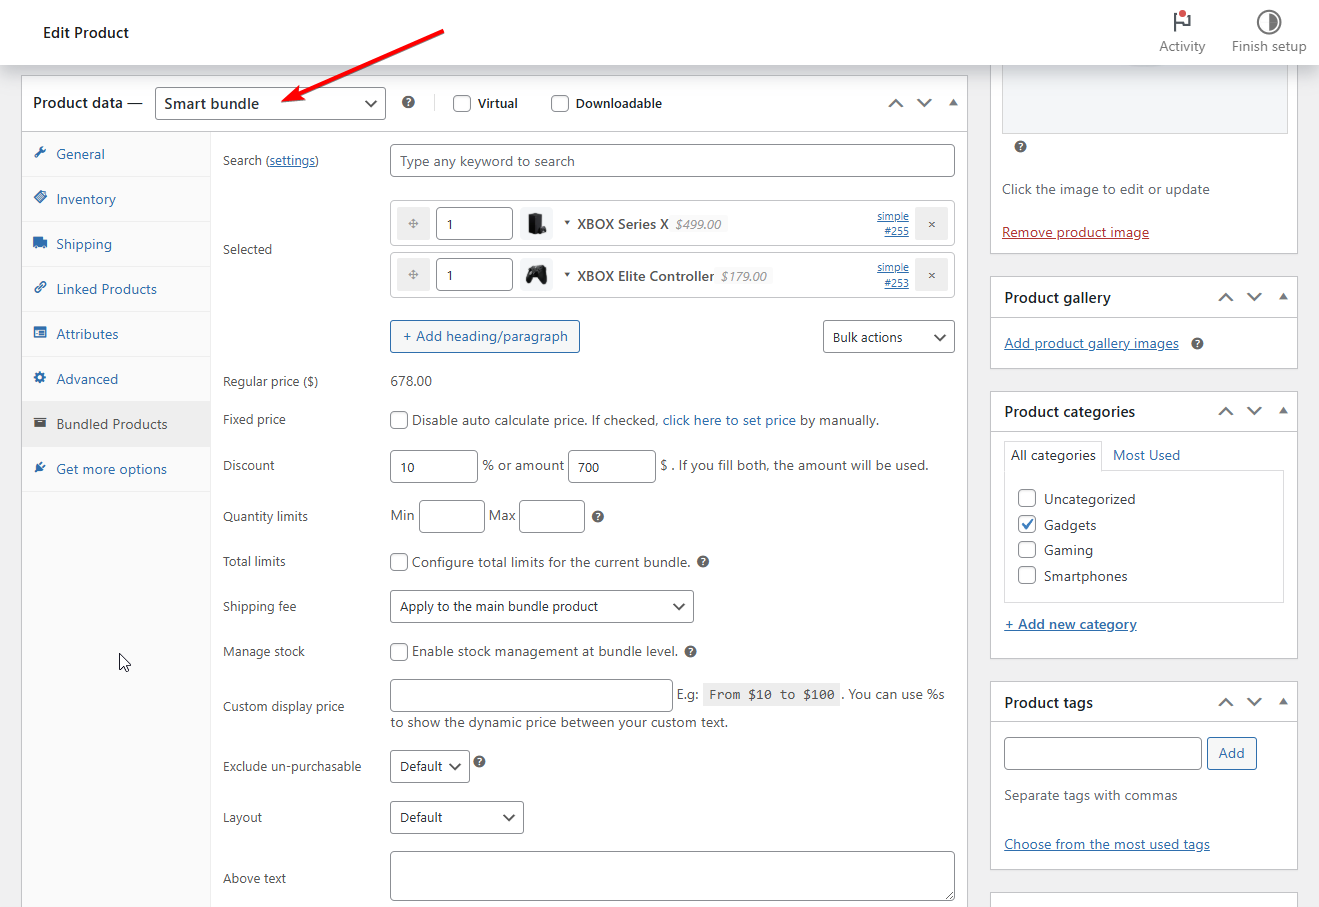
Task: Open the Smart bundle product type dropdown
Action: tap(270, 104)
